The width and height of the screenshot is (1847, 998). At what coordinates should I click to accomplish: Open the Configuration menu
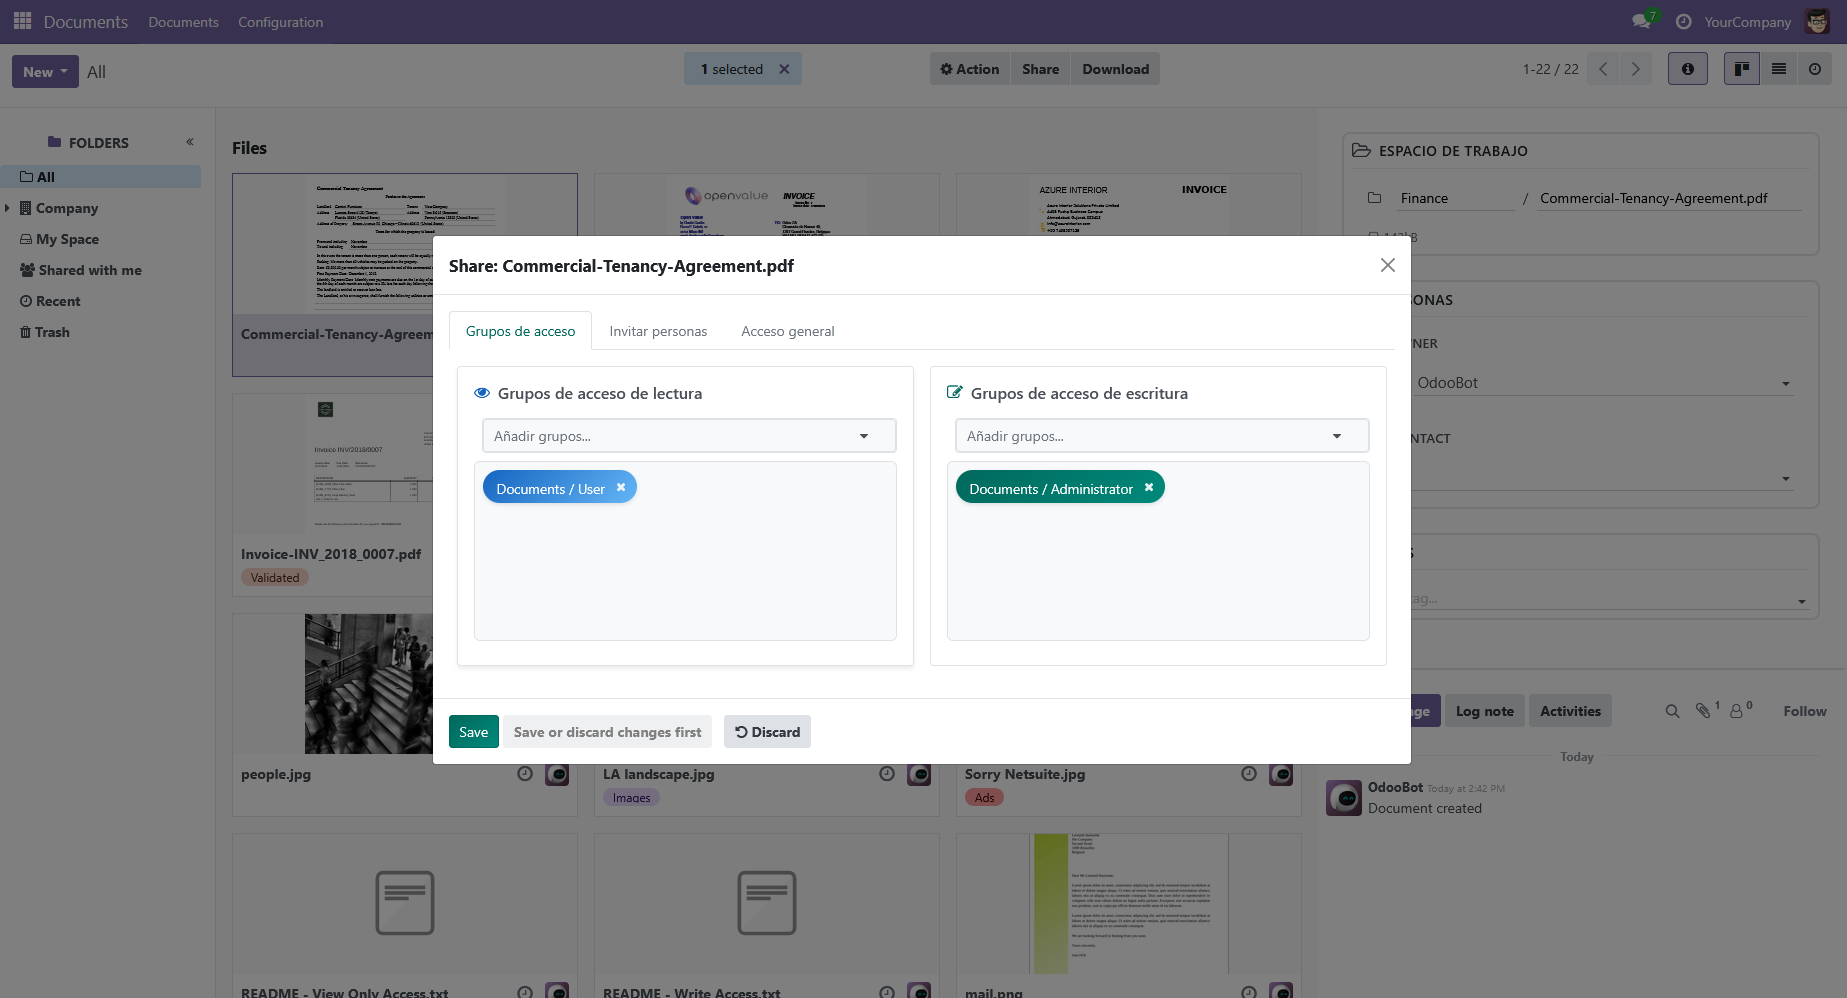[x=280, y=22]
